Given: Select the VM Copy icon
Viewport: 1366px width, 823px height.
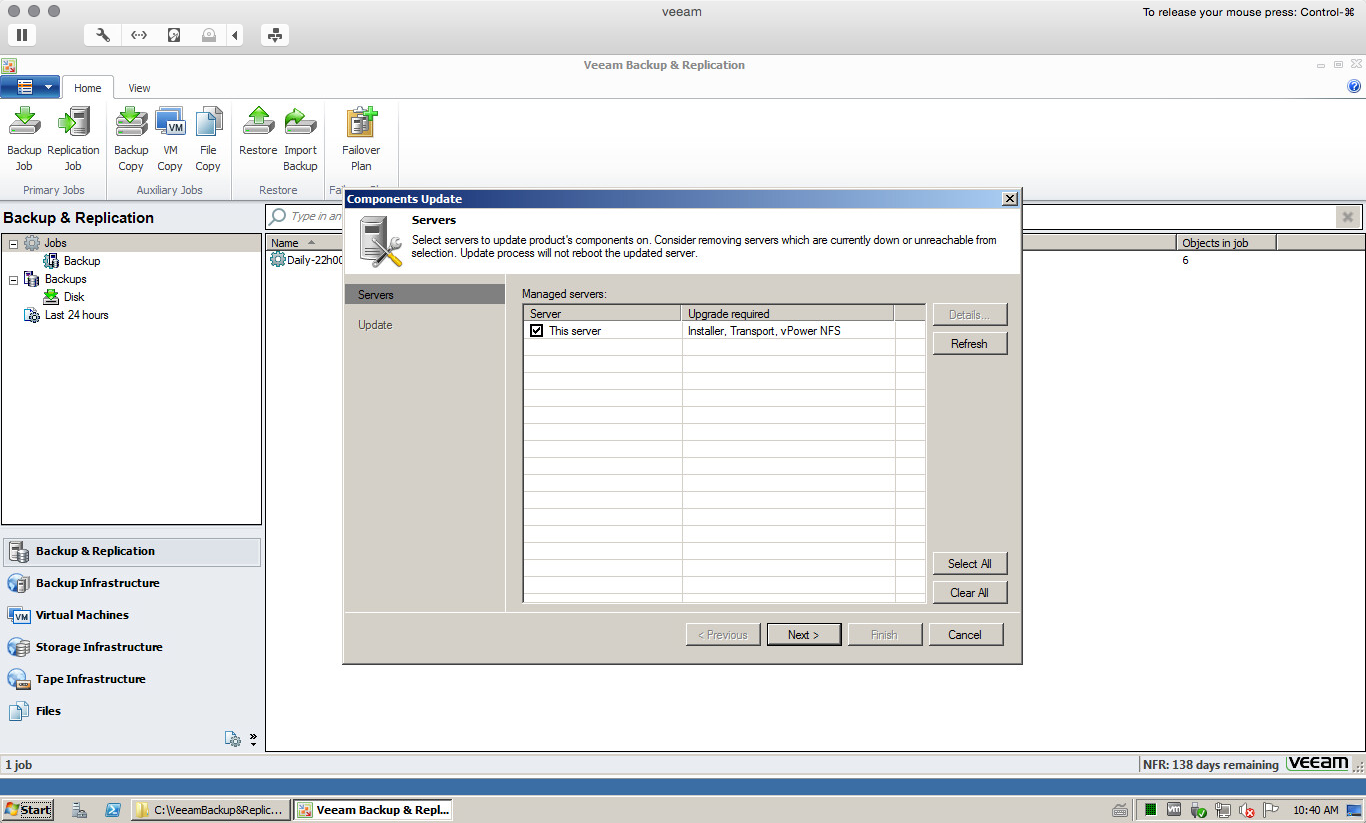Looking at the screenshot, I should click(x=170, y=123).
